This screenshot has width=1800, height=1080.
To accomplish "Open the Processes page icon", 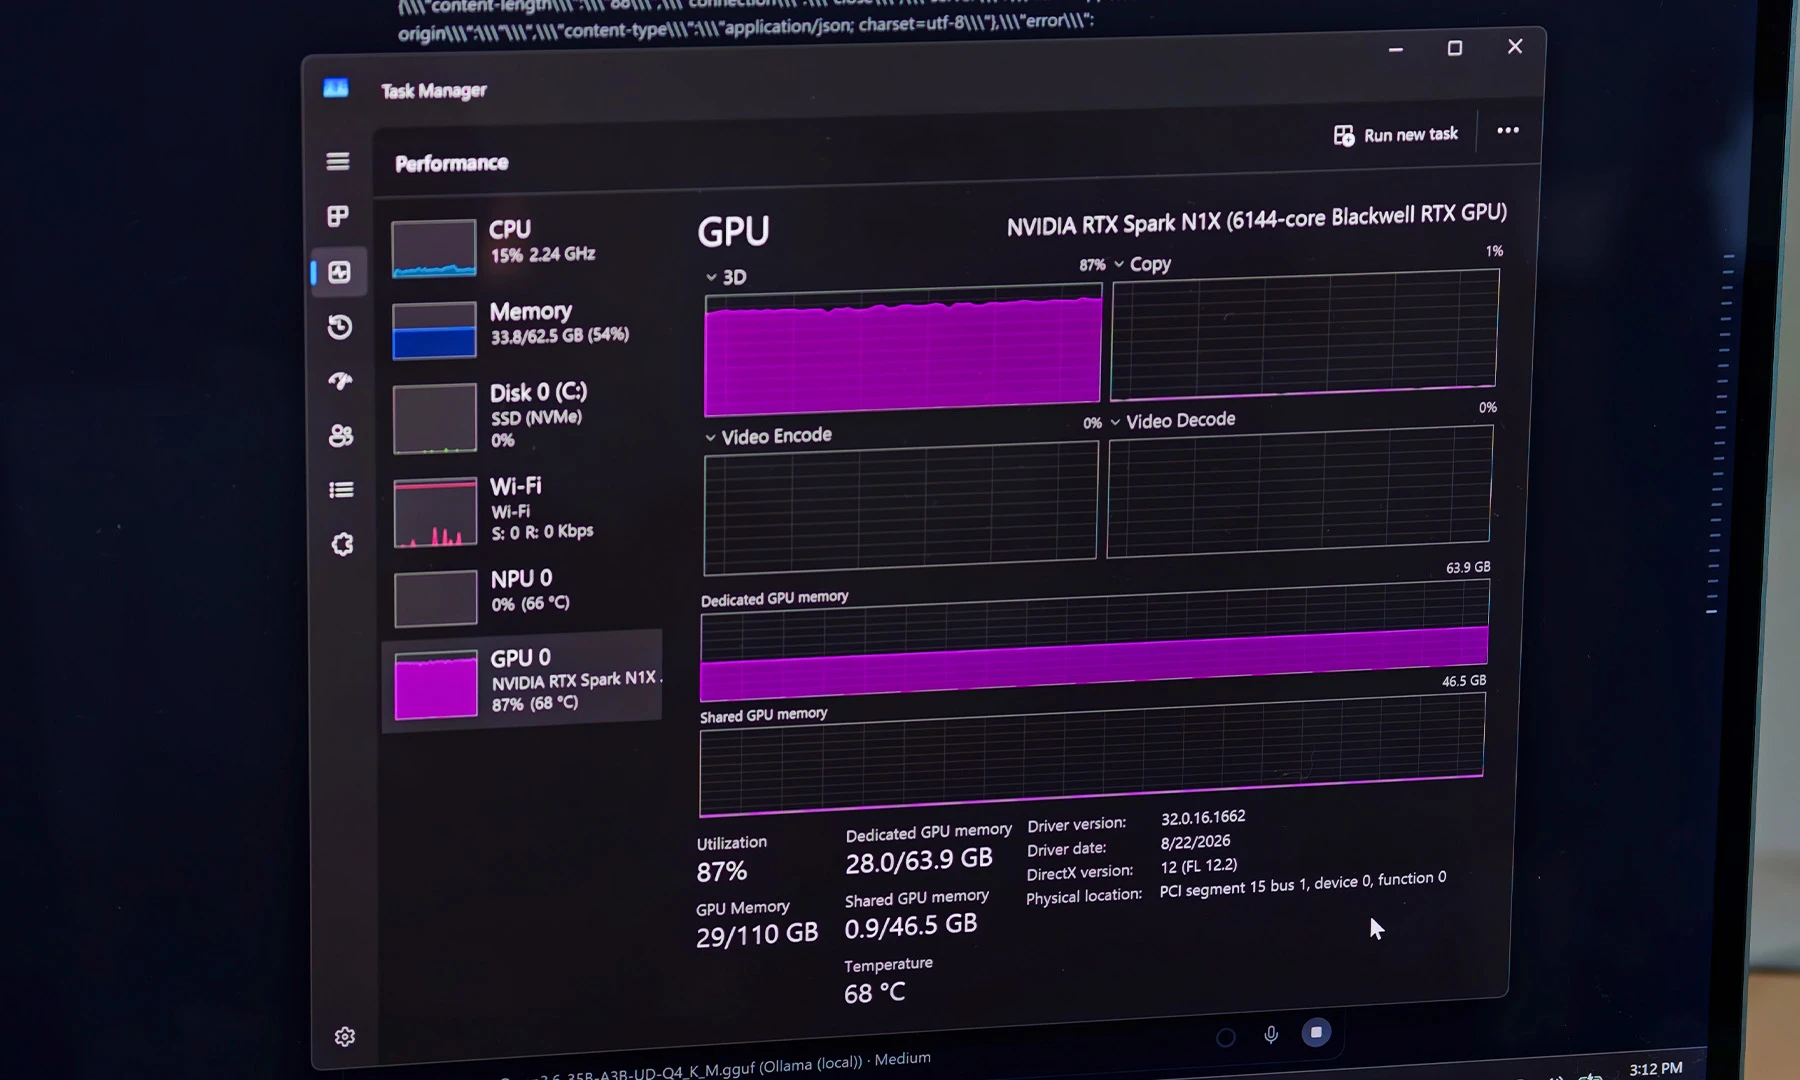I will coord(338,216).
